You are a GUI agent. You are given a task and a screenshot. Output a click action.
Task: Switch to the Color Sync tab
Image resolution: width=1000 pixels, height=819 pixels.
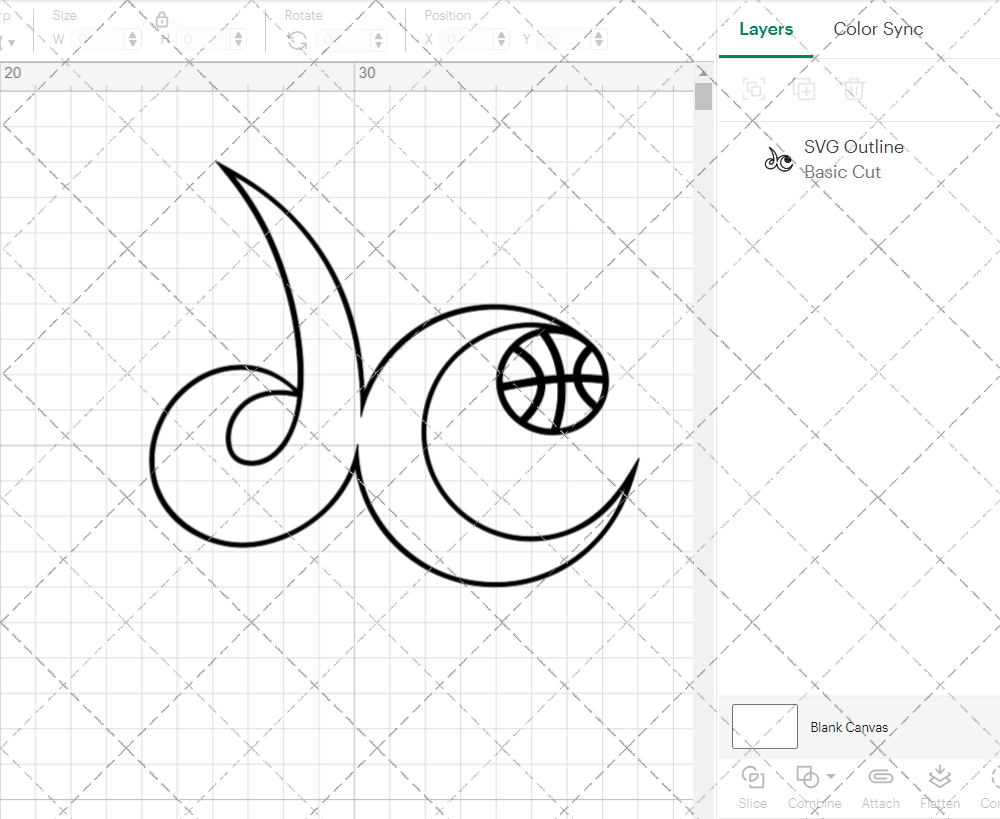[878, 29]
